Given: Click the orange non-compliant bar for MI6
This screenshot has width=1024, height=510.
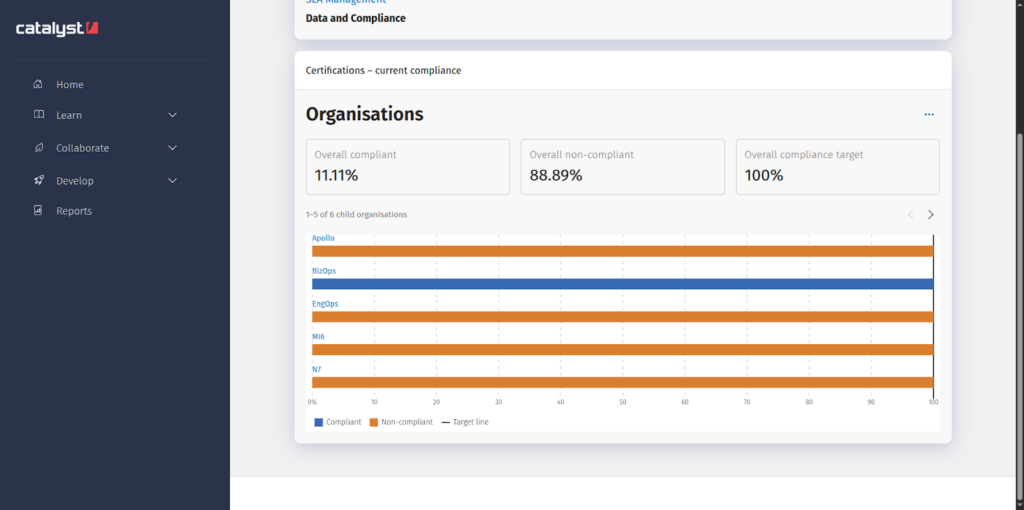Looking at the screenshot, I should point(622,349).
